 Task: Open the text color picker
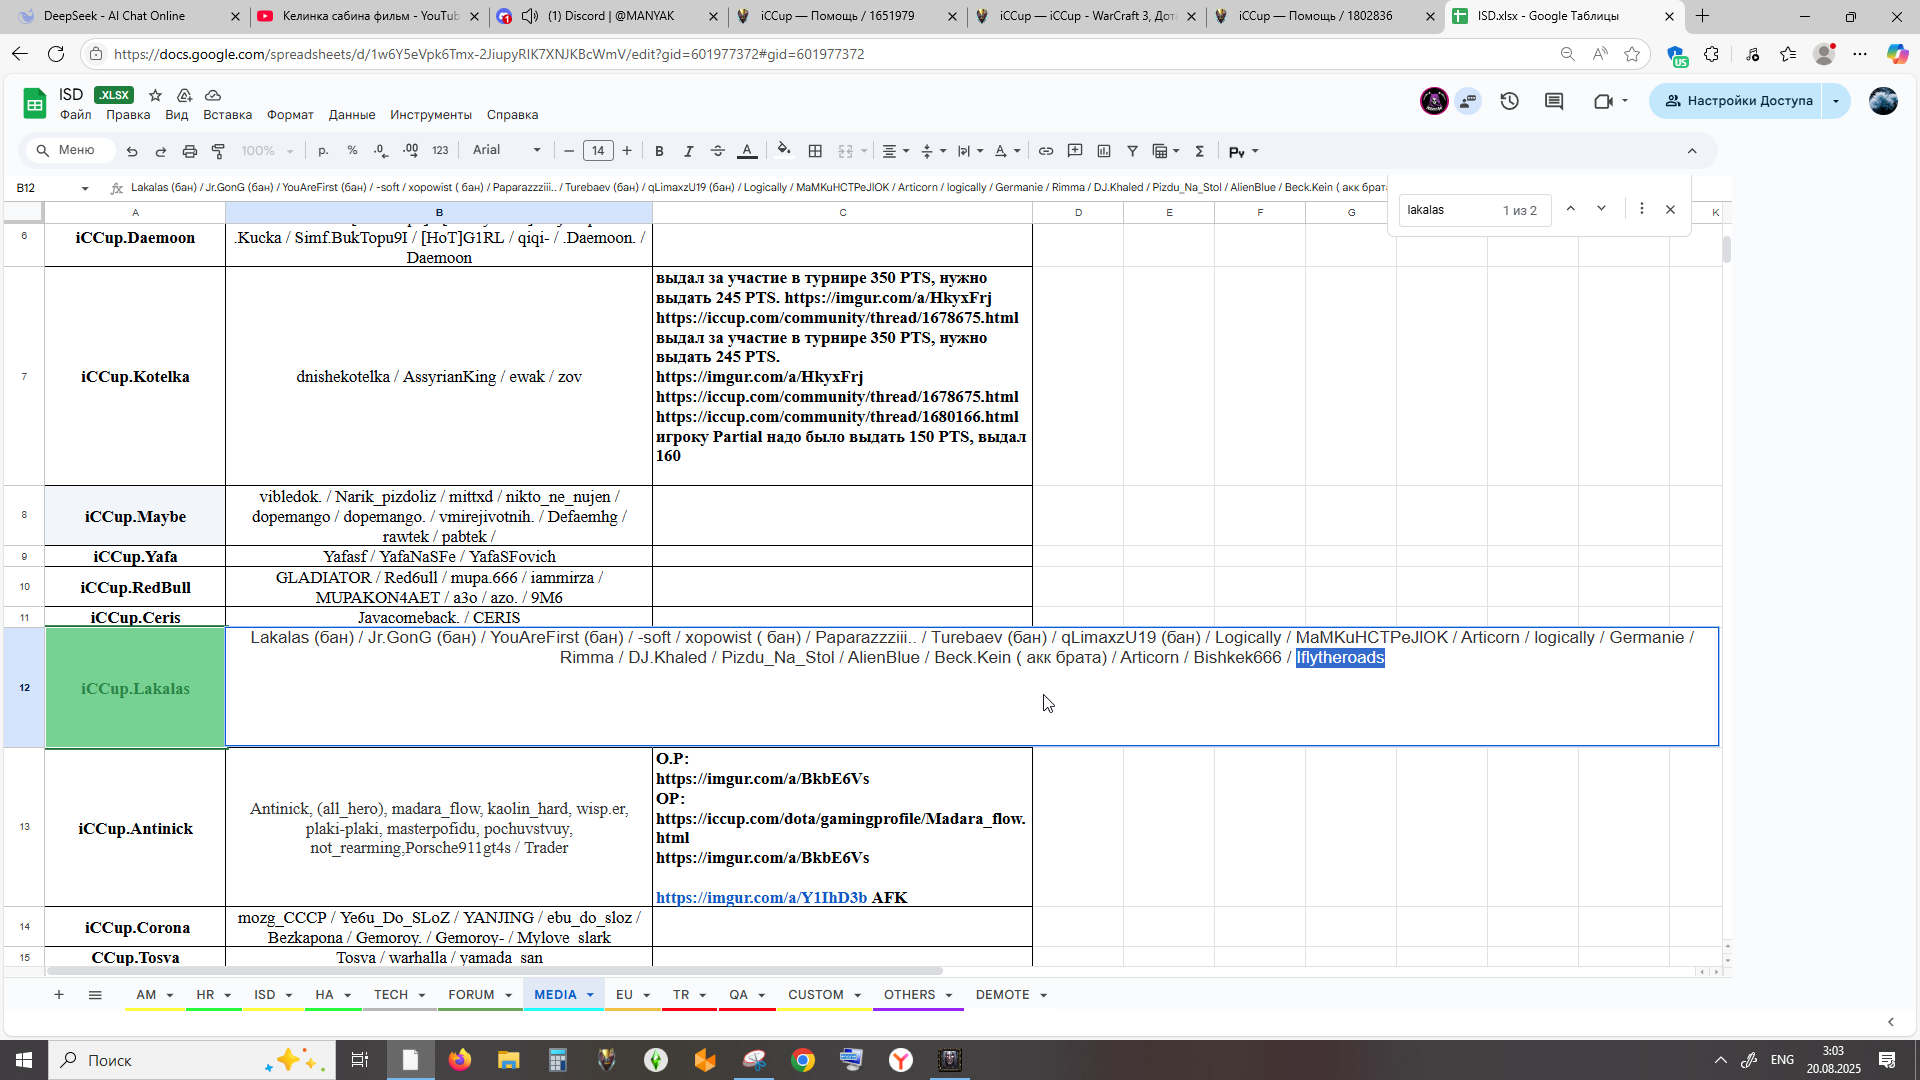tap(747, 151)
